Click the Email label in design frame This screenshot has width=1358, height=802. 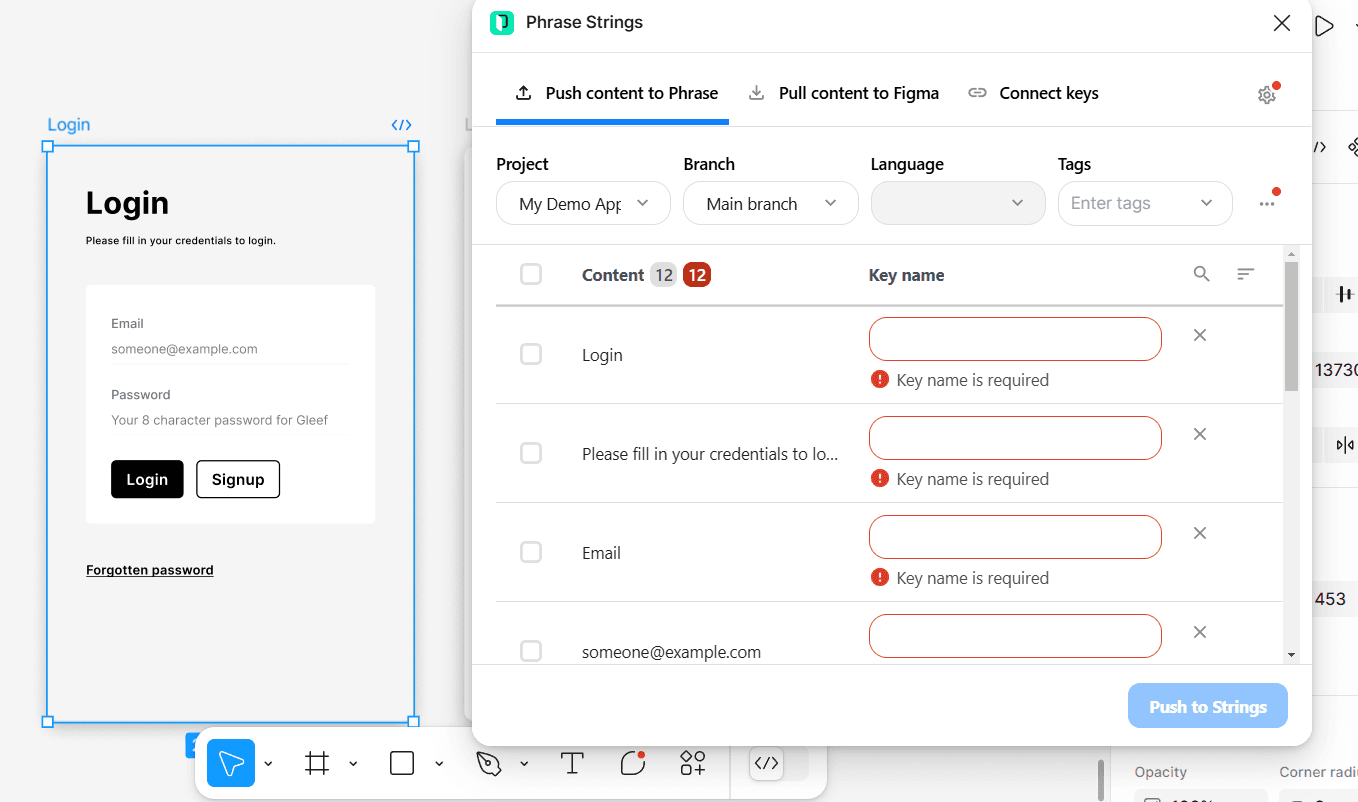coord(127,324)
